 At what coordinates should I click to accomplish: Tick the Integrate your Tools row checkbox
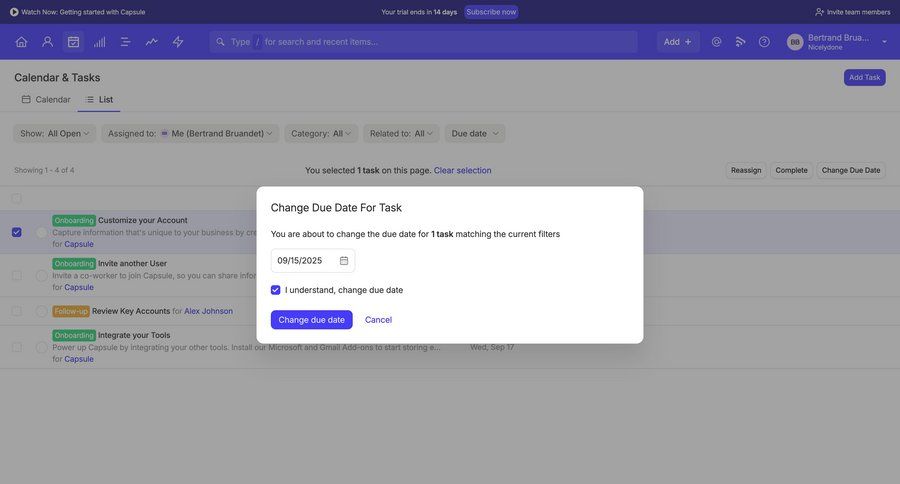coord(17,347)
